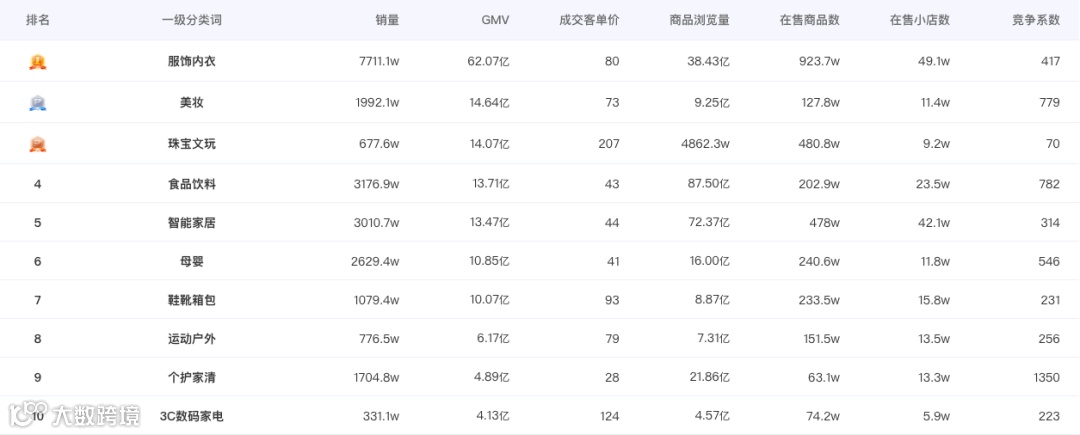Sort by the GMV column header
1080x435 pixels.
click(495, 20)
